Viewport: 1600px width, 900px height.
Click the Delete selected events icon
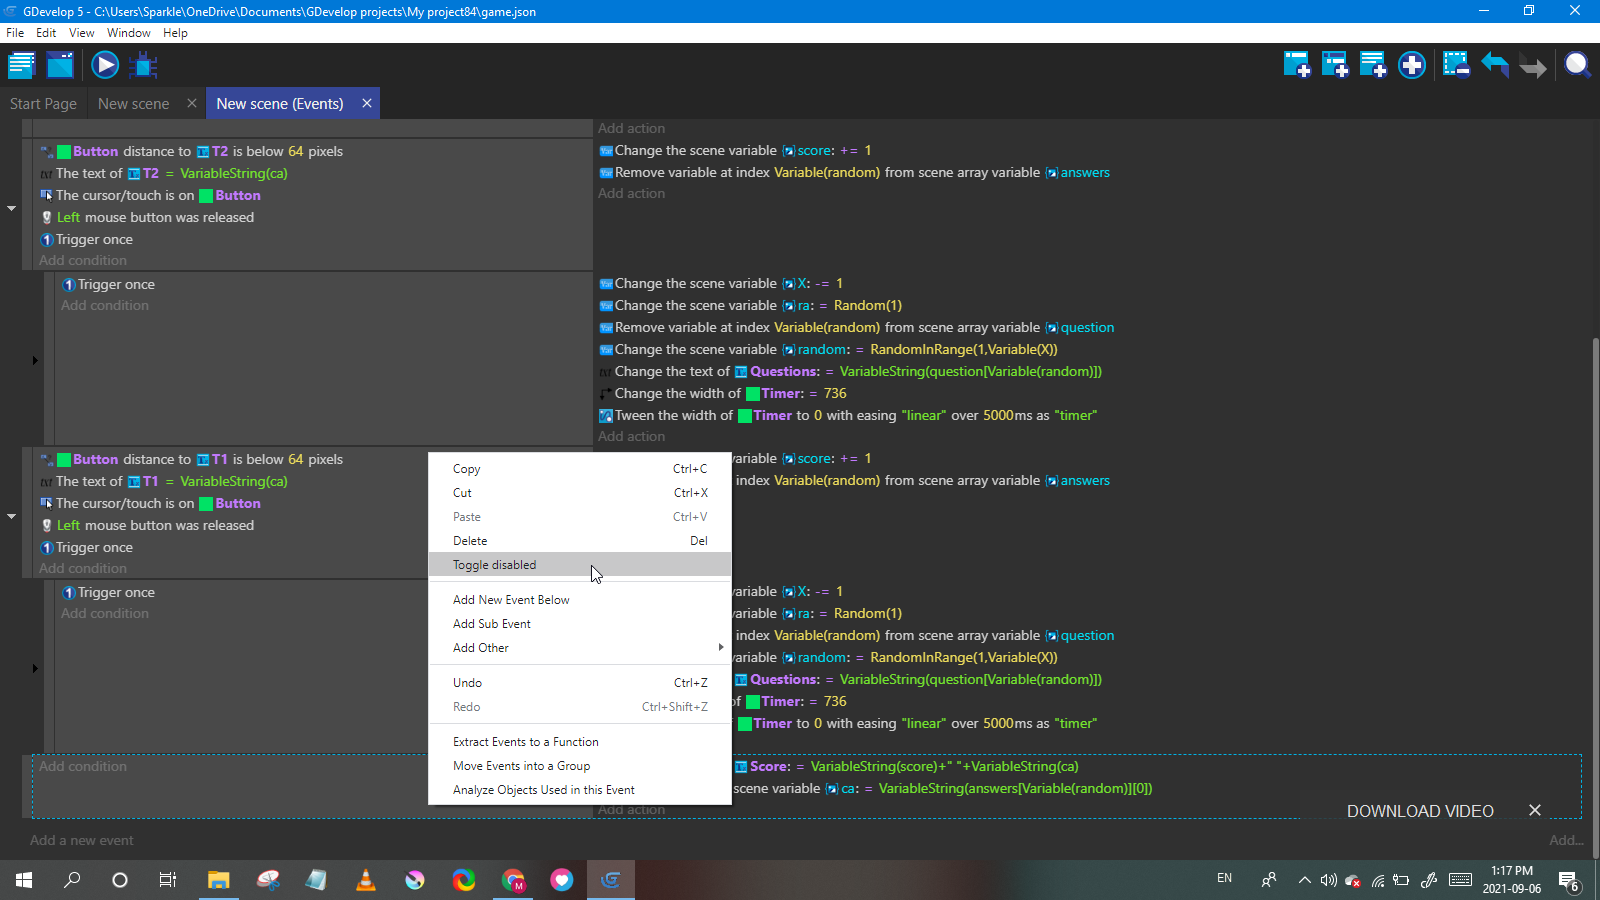[1456, 65]
